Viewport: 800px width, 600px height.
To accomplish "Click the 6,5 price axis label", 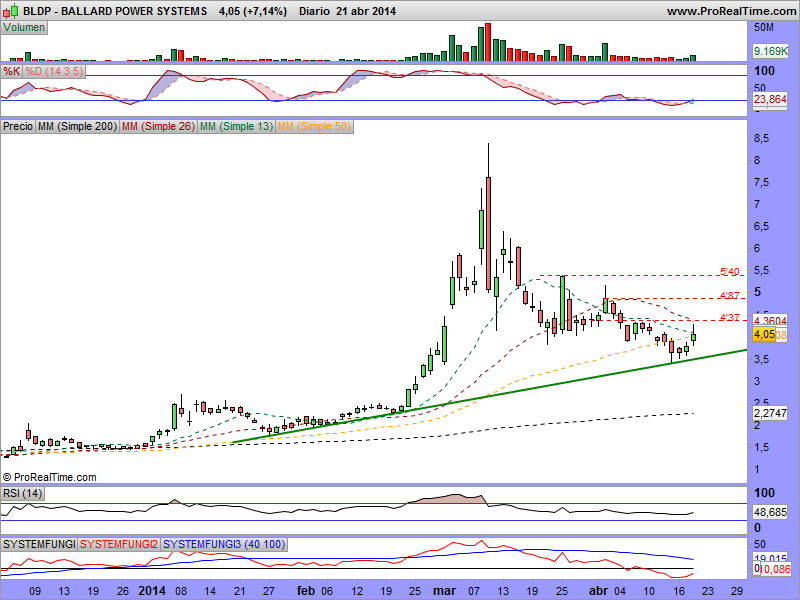I will [761, 226].
